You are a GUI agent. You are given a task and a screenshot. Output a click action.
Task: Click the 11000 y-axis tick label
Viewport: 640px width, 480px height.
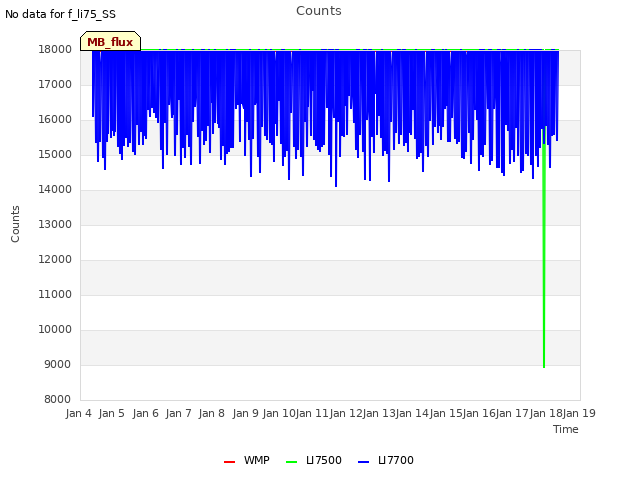pos(55,295)
